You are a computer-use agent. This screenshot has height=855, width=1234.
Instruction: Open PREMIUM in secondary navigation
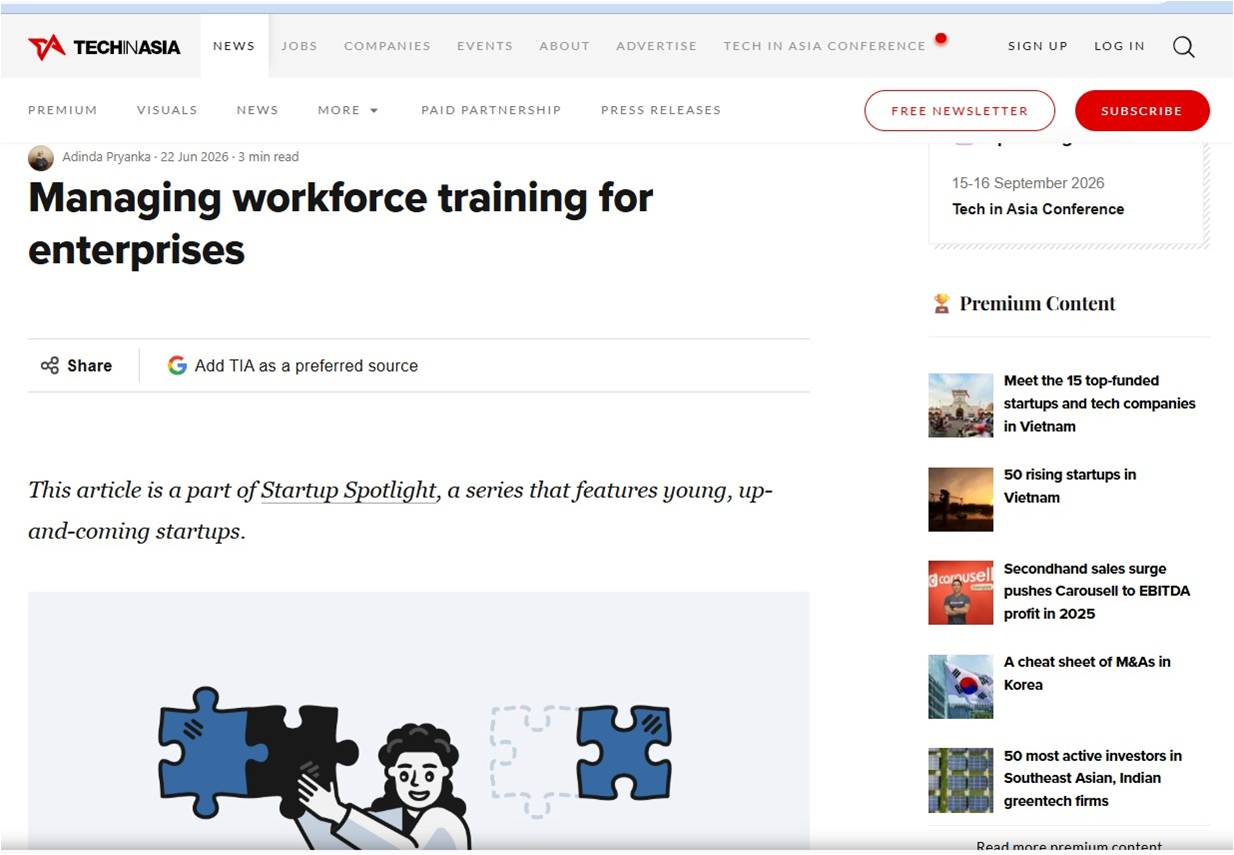point(63,110)
